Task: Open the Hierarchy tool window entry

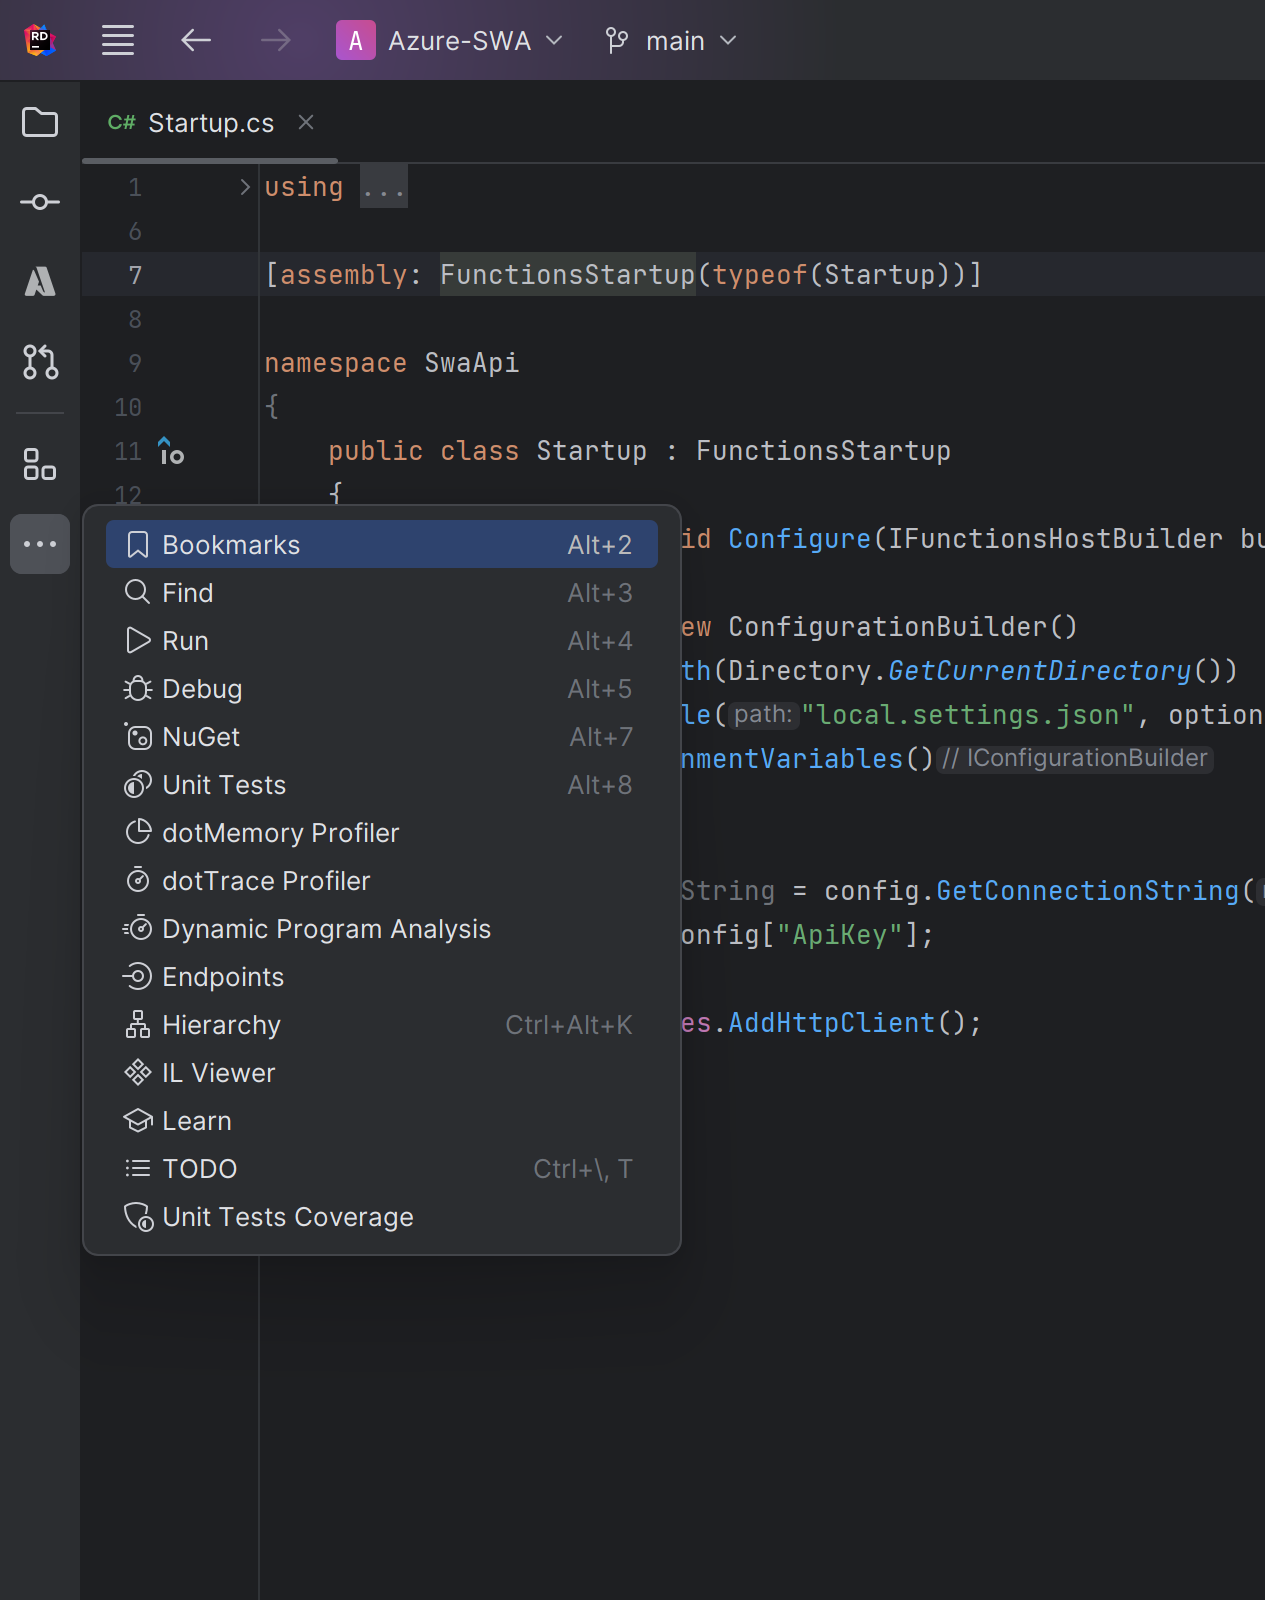Action: (382, 1024)
